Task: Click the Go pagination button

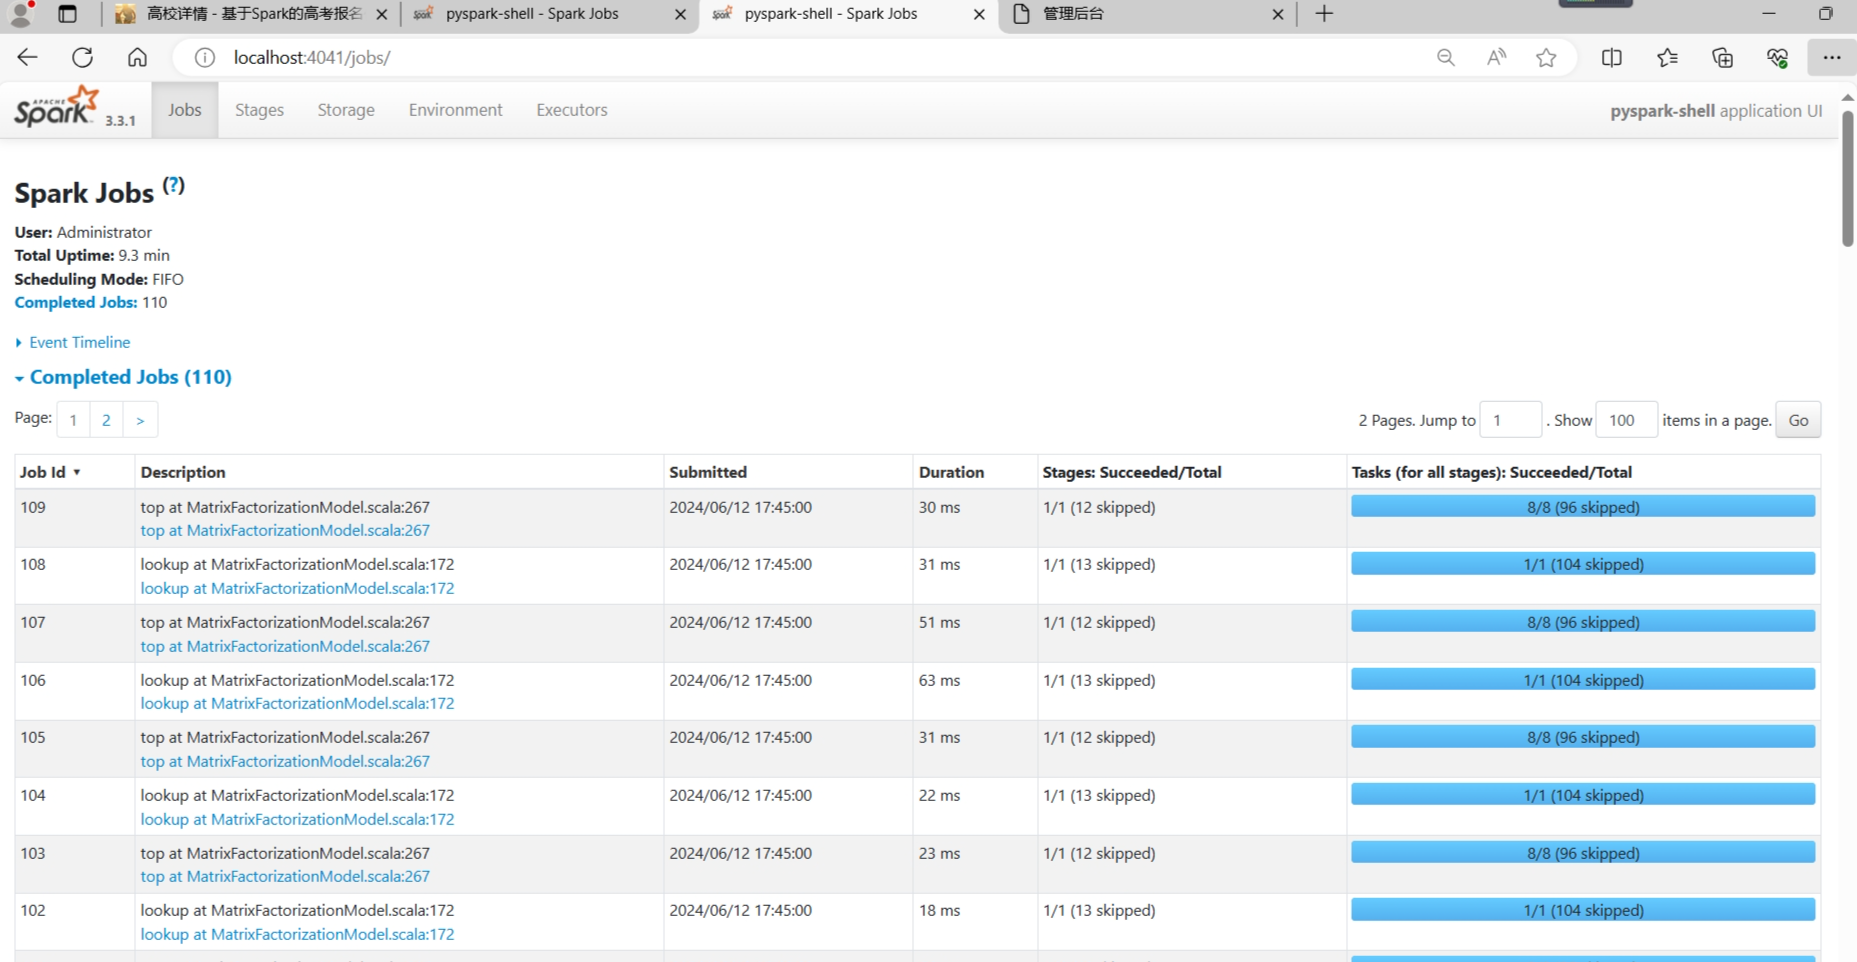Action: pos(1798,420)
